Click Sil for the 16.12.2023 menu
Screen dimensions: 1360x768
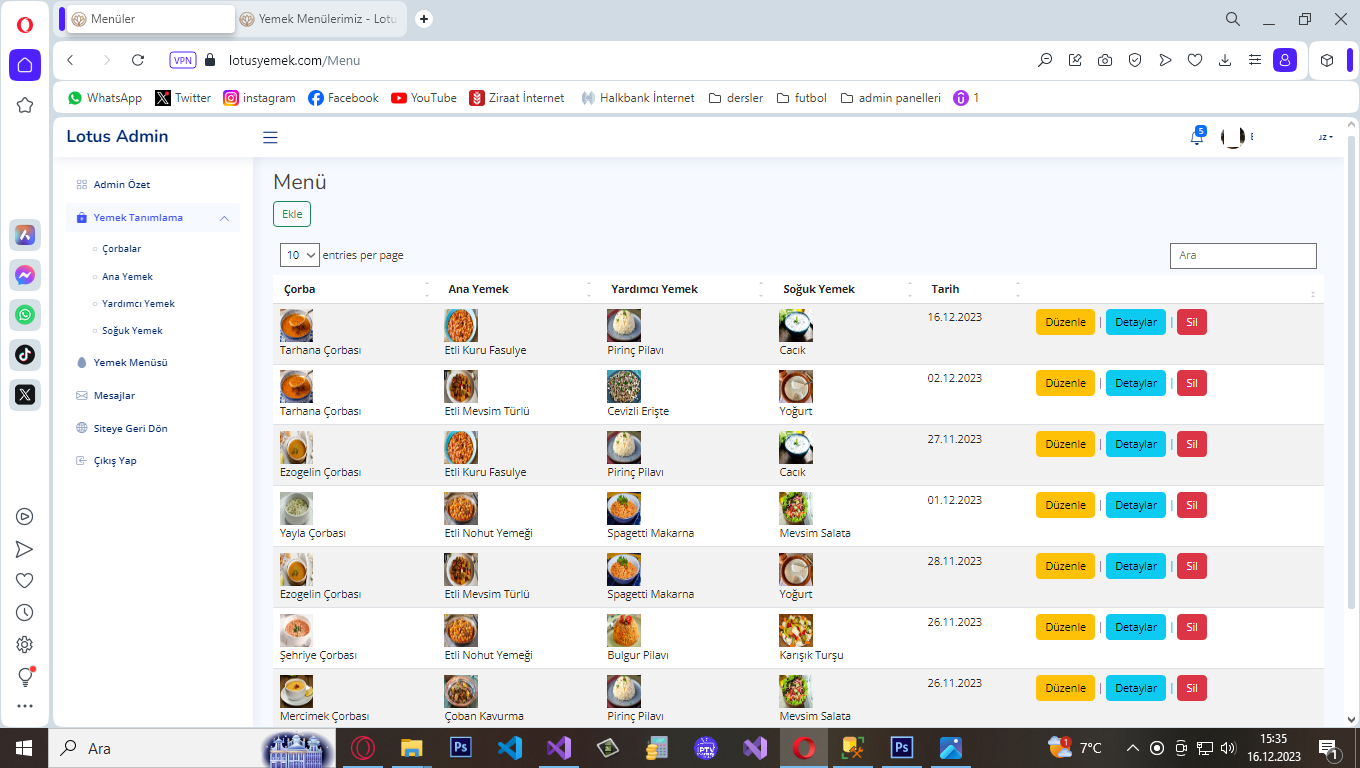[1191, 322]
